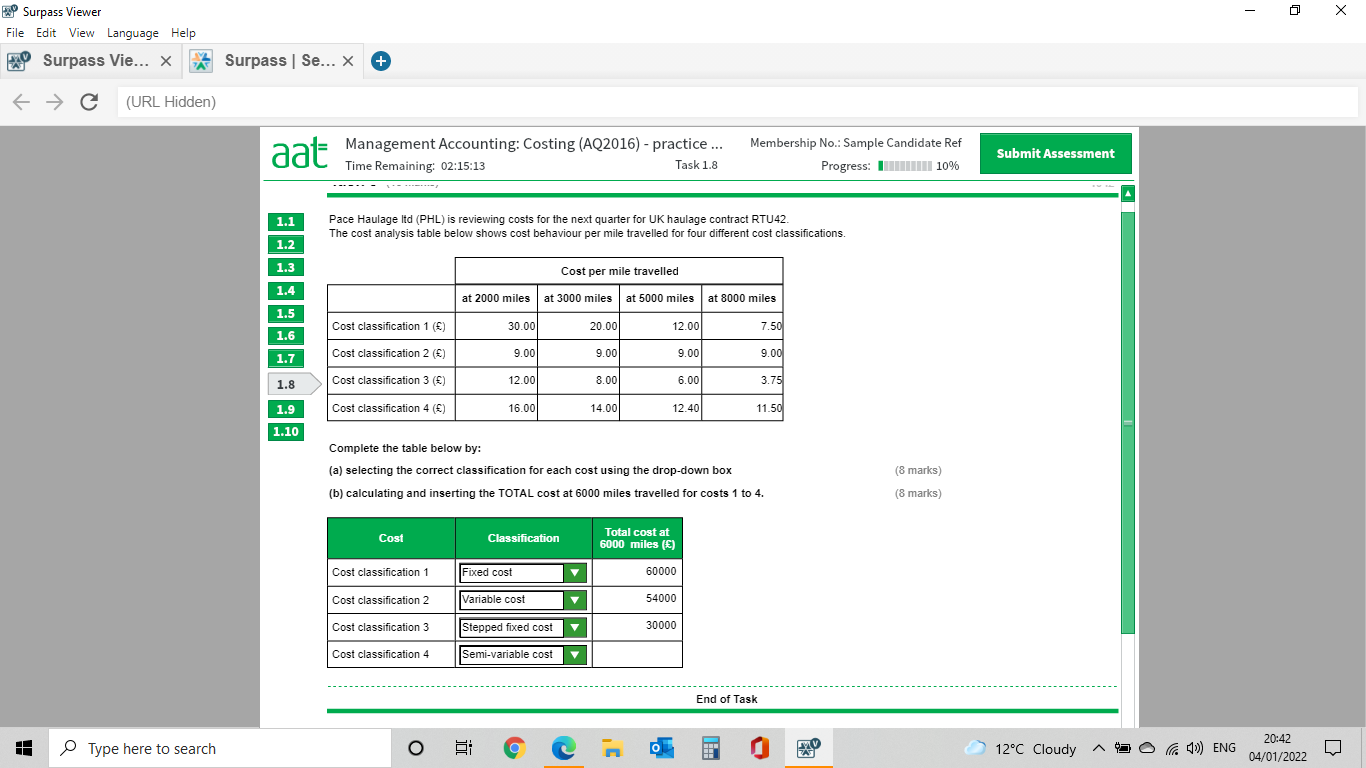Open the Windows Start menu
Image resolution: width=1366 pixels, height=768 pixels.
(24, 748)
